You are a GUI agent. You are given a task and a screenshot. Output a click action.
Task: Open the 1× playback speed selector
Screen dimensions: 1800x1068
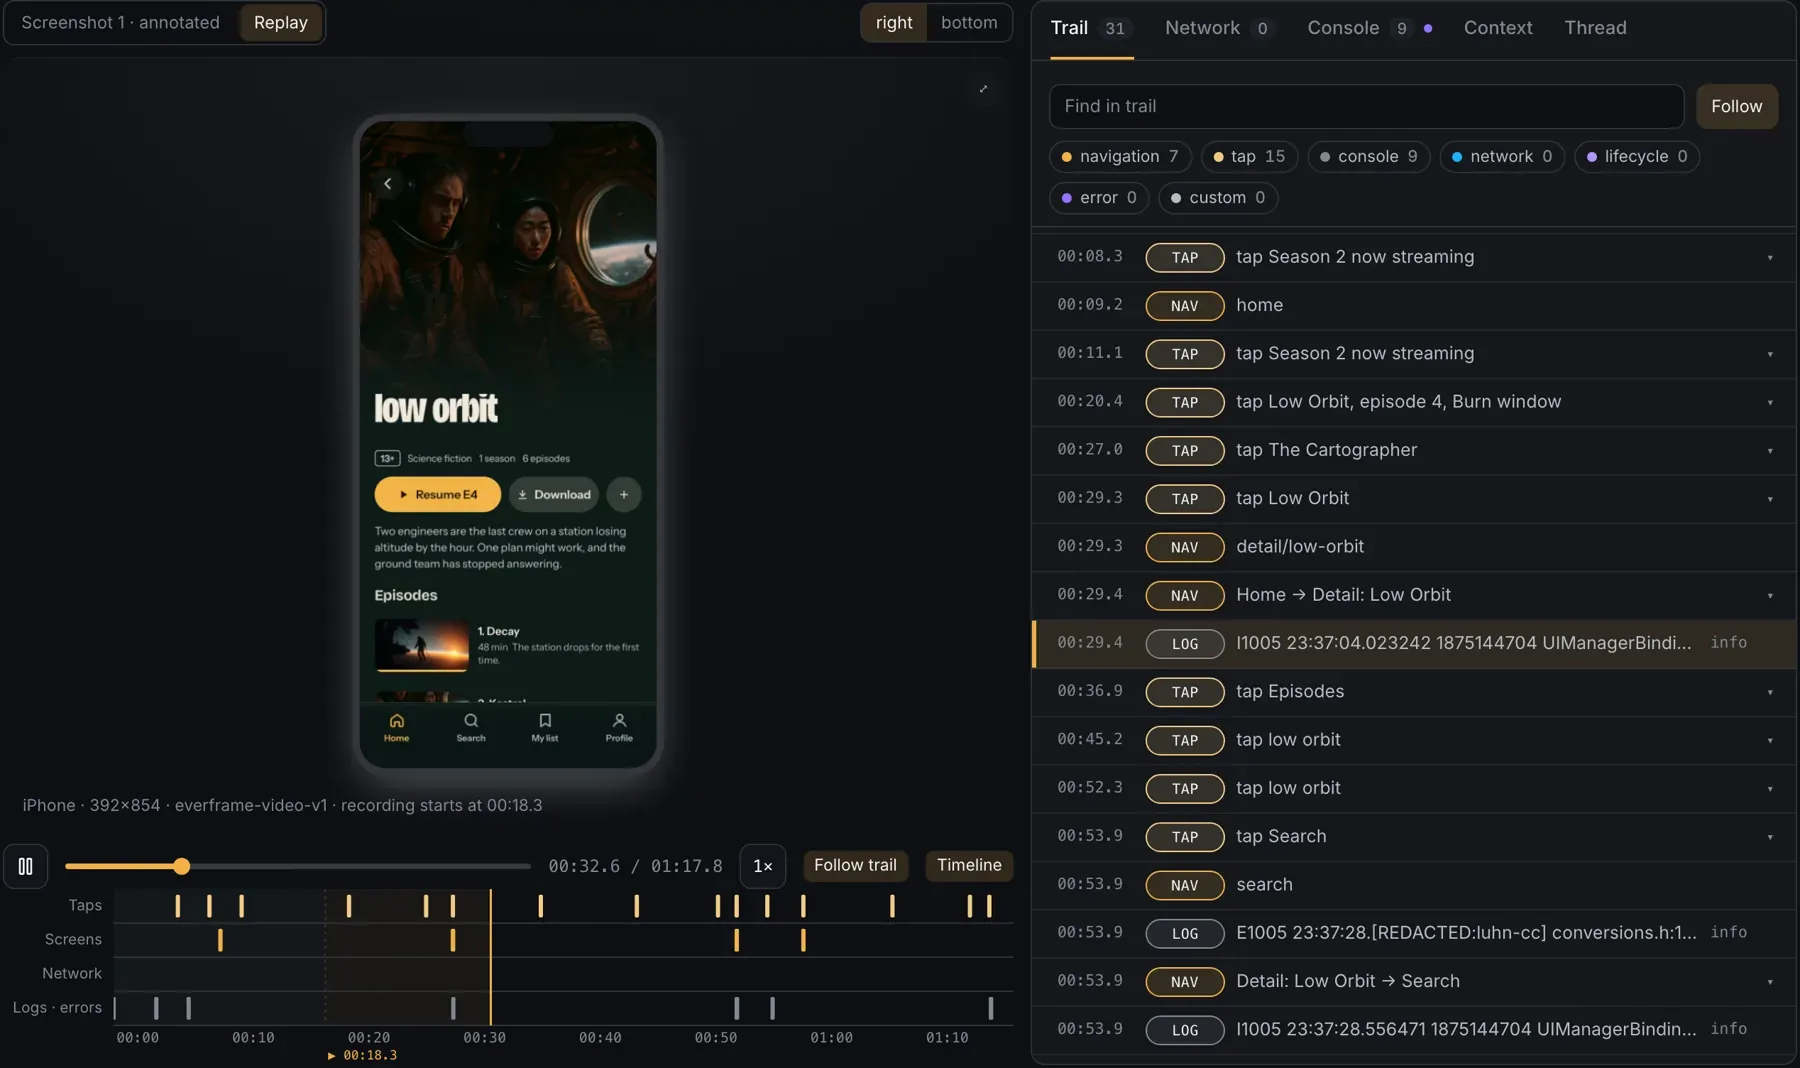(762, 866)
